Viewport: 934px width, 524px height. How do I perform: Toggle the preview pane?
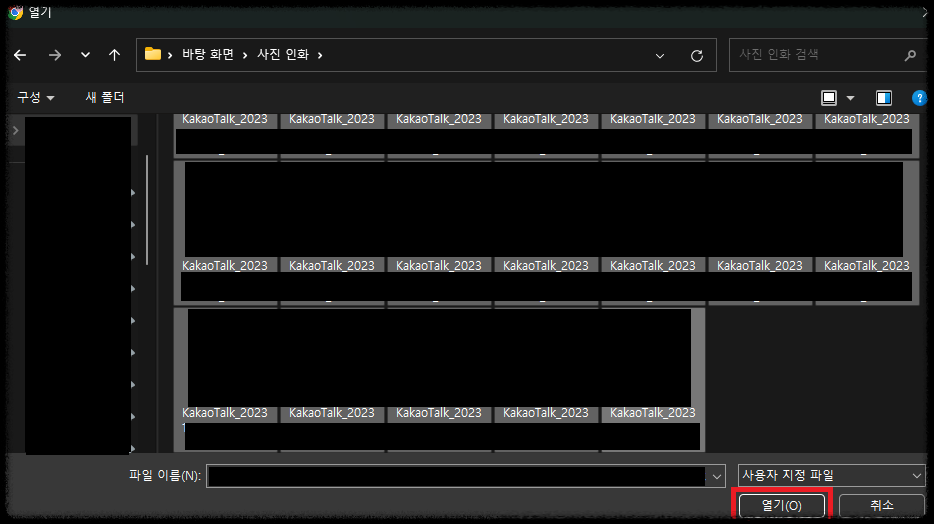[883, 98]
